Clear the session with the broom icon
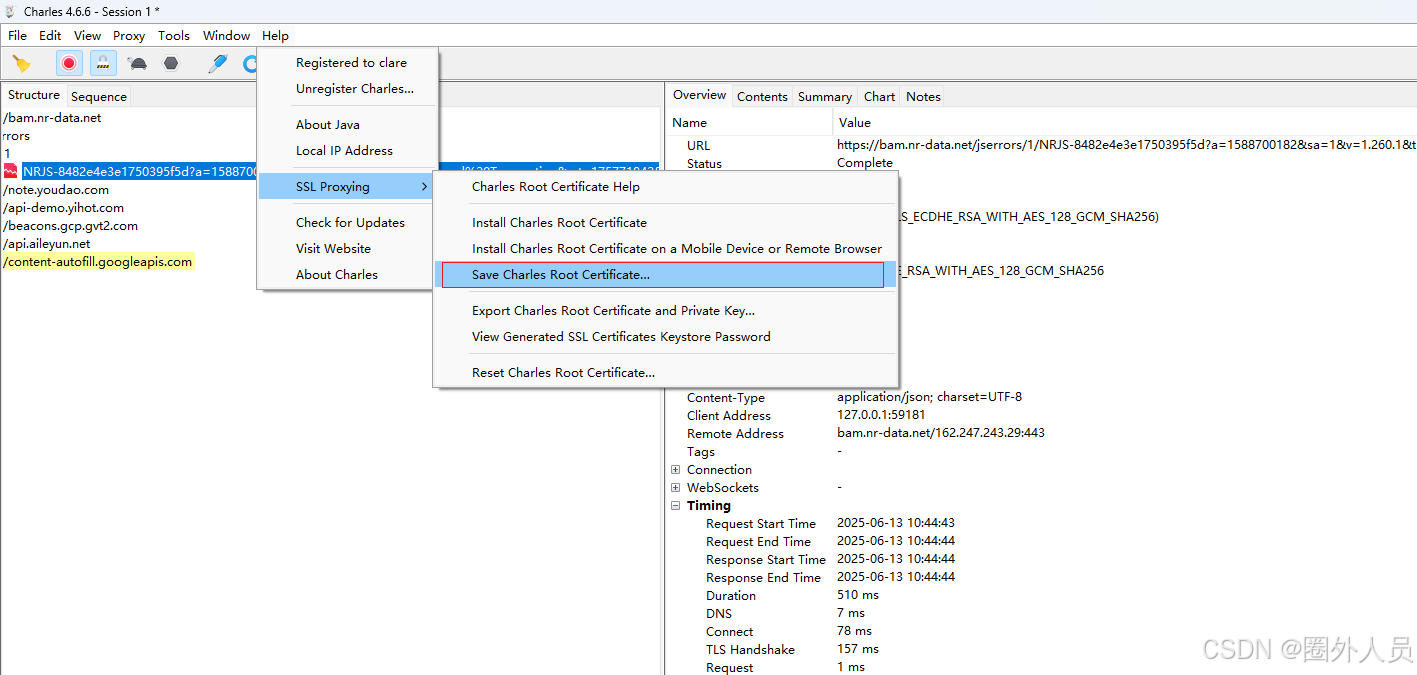The width and height of the screenshot is (1417, 675). (21, 63)
